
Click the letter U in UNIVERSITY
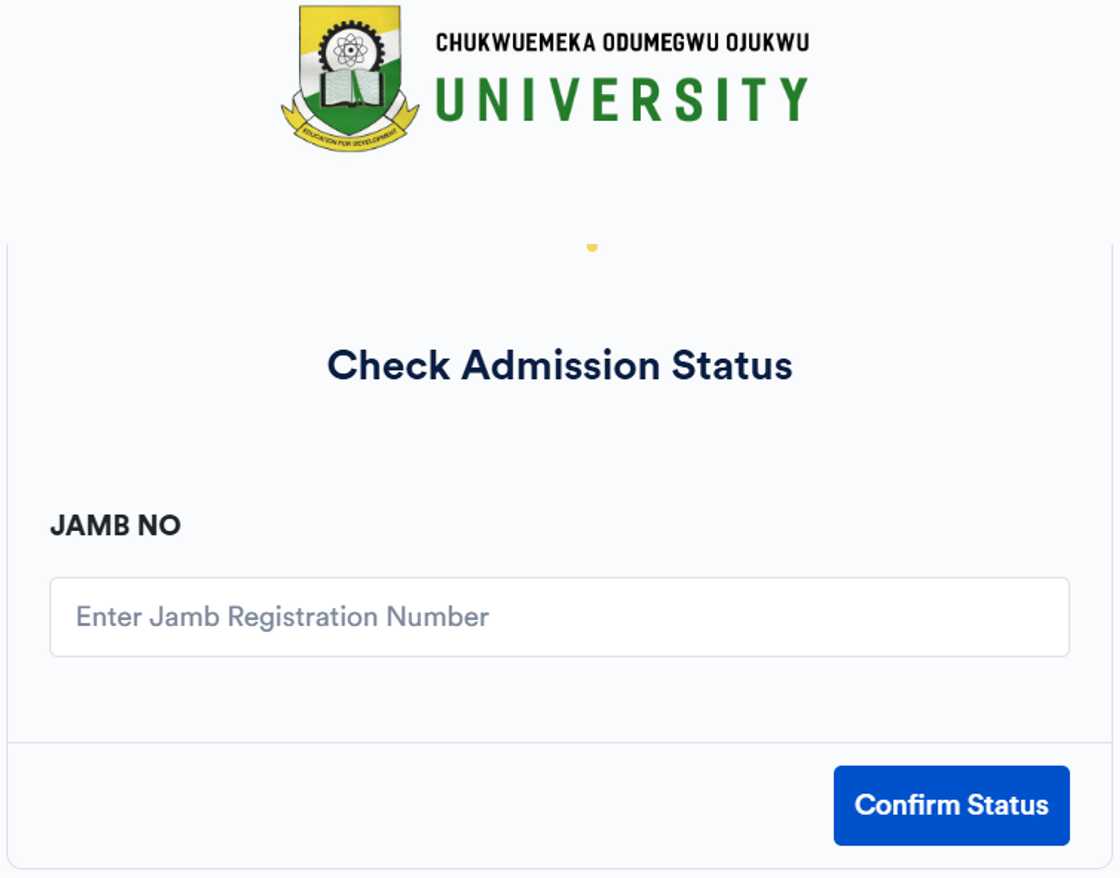pyautogui.click(x=452, y=100)
